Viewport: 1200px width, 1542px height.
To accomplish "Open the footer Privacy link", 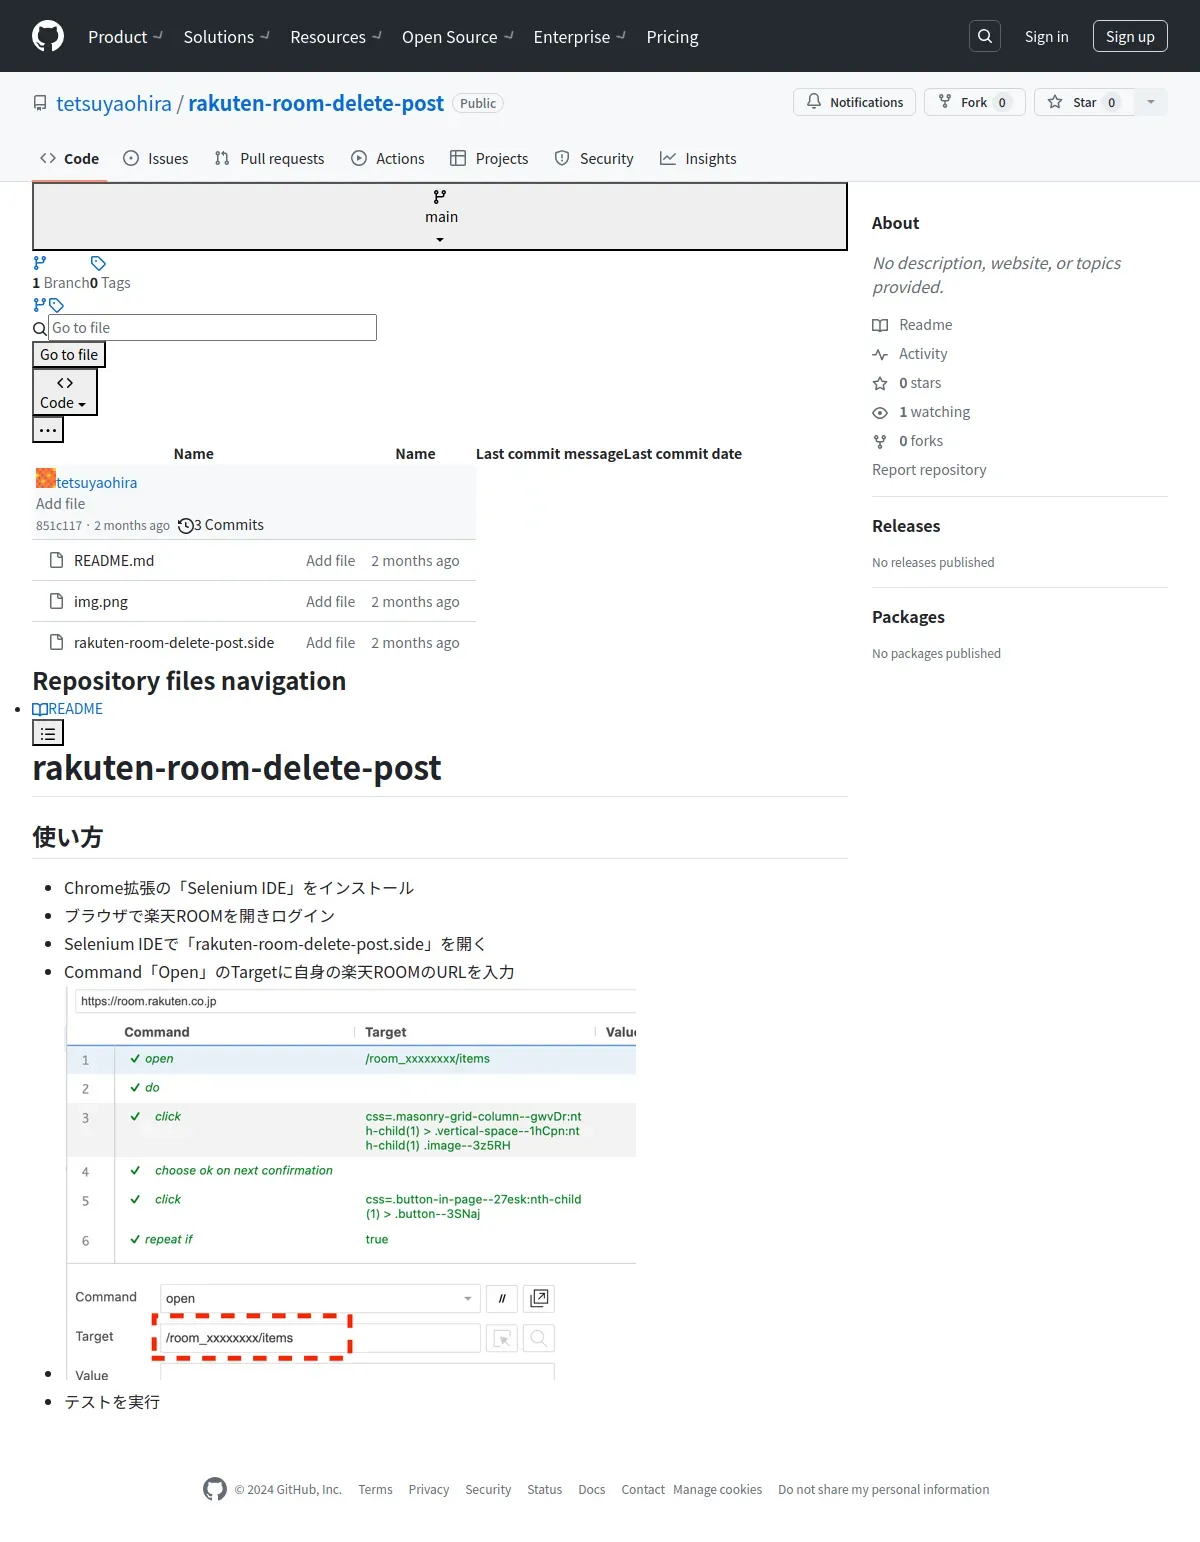I will pyautogui.click(x=429, y=1489).
